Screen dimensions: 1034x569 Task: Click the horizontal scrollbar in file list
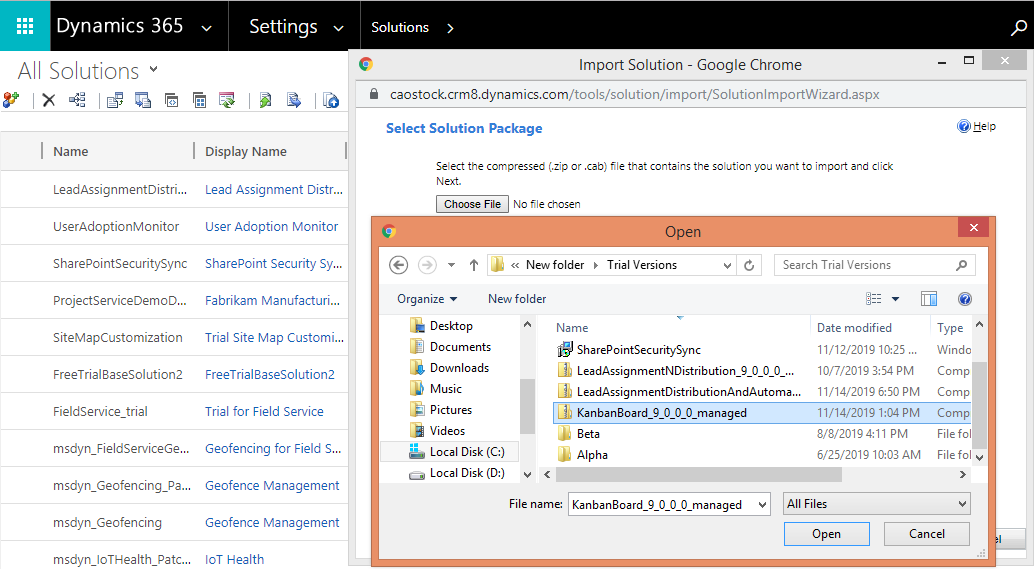pyautogui.click(x=698, y=475)
